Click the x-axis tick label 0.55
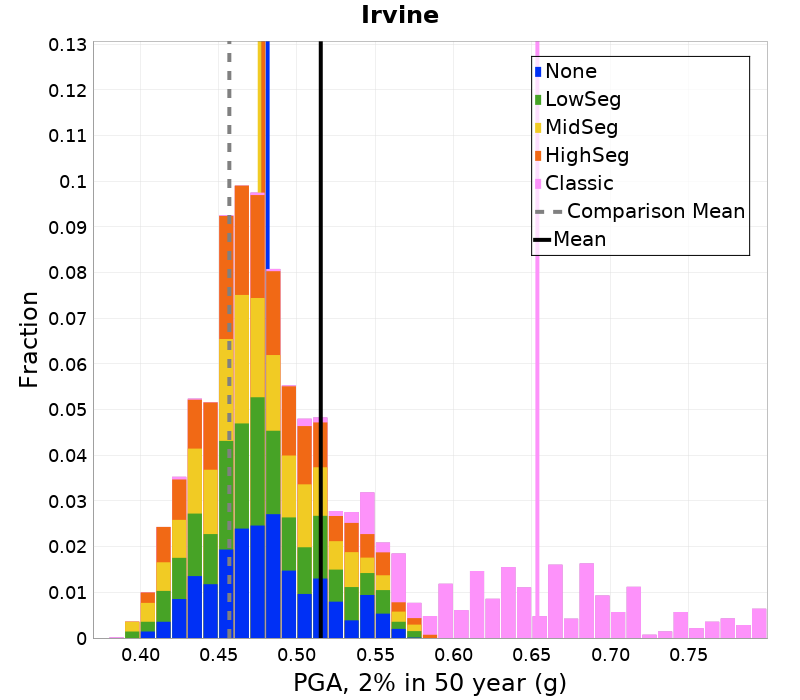The image size is (800, 700). (x=375, y=655)
